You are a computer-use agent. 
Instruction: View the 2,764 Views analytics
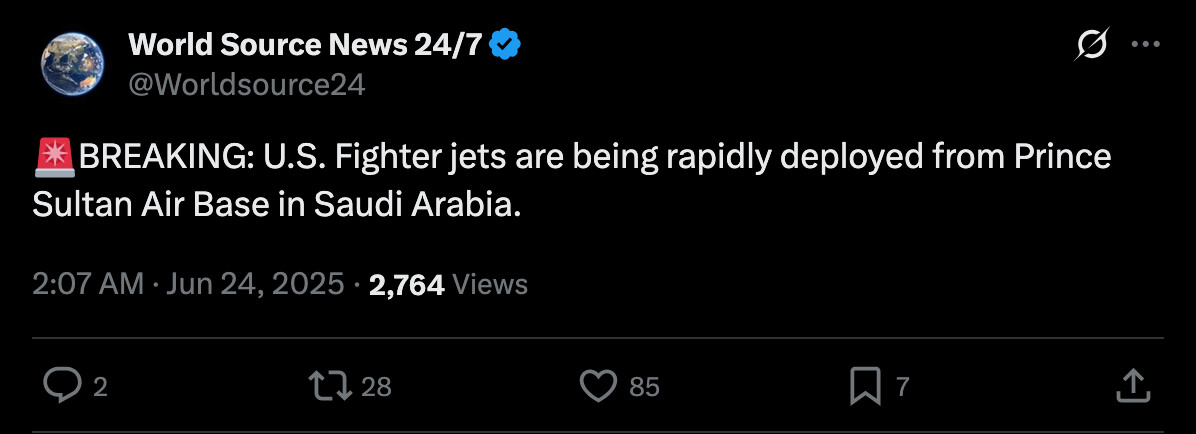click(448, 285)
